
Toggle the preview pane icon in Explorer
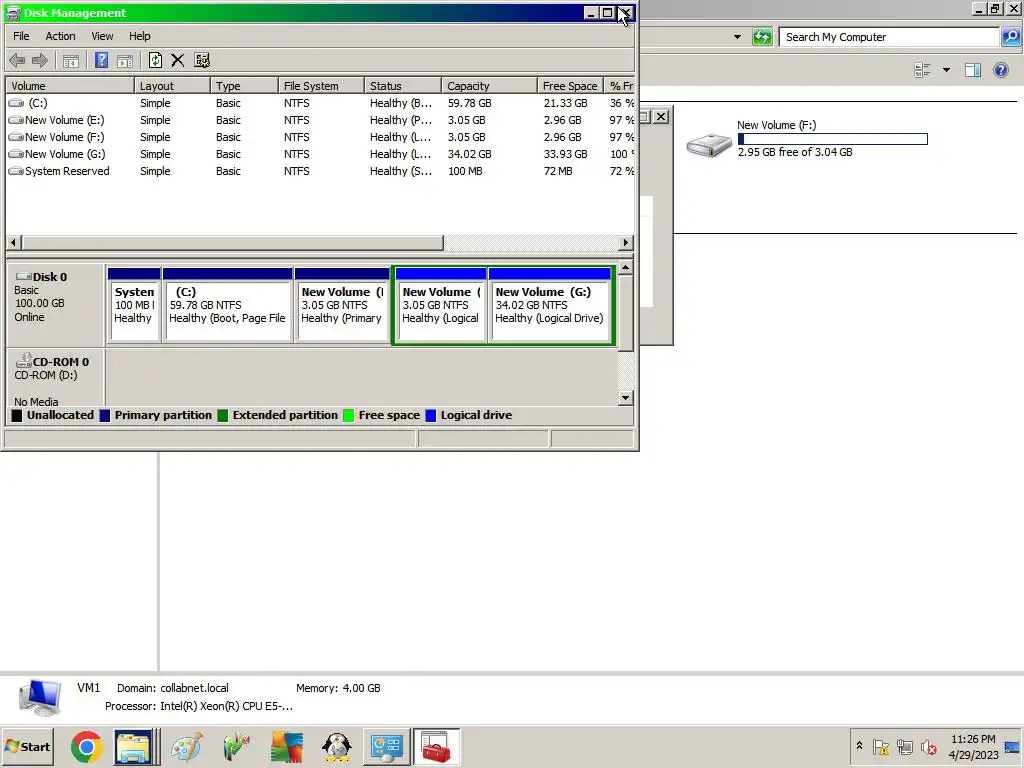pos(973,70)
